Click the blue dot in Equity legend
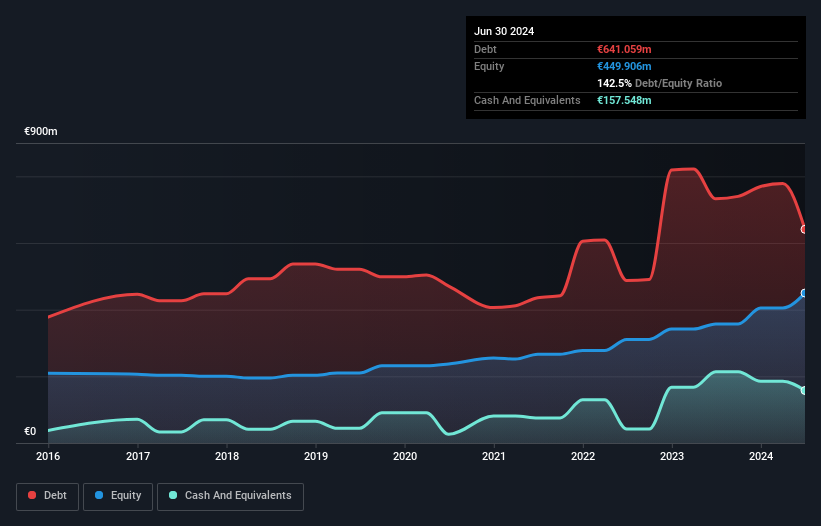 pyautogui.click(x=99, y=495)
